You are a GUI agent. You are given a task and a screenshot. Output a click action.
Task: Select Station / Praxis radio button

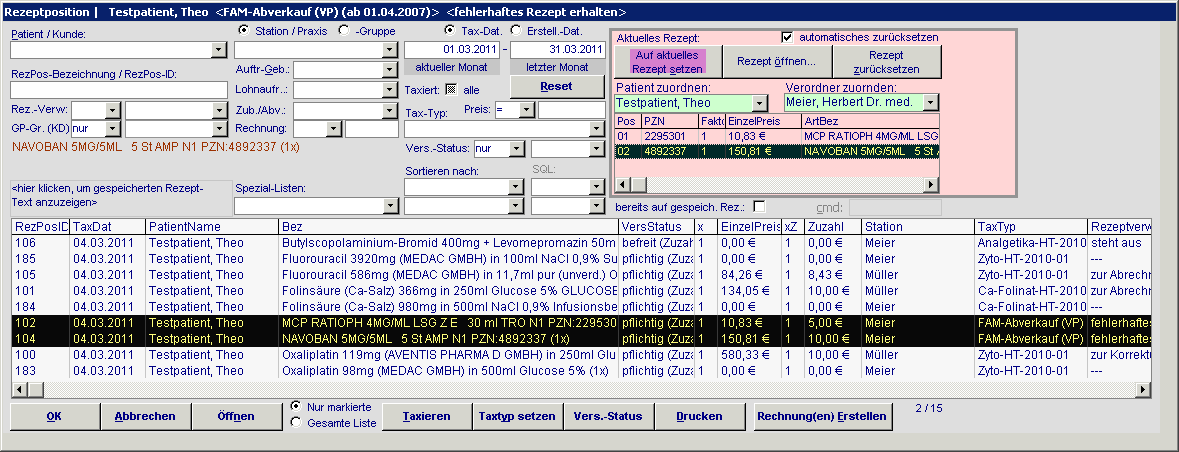coord(243,31)
